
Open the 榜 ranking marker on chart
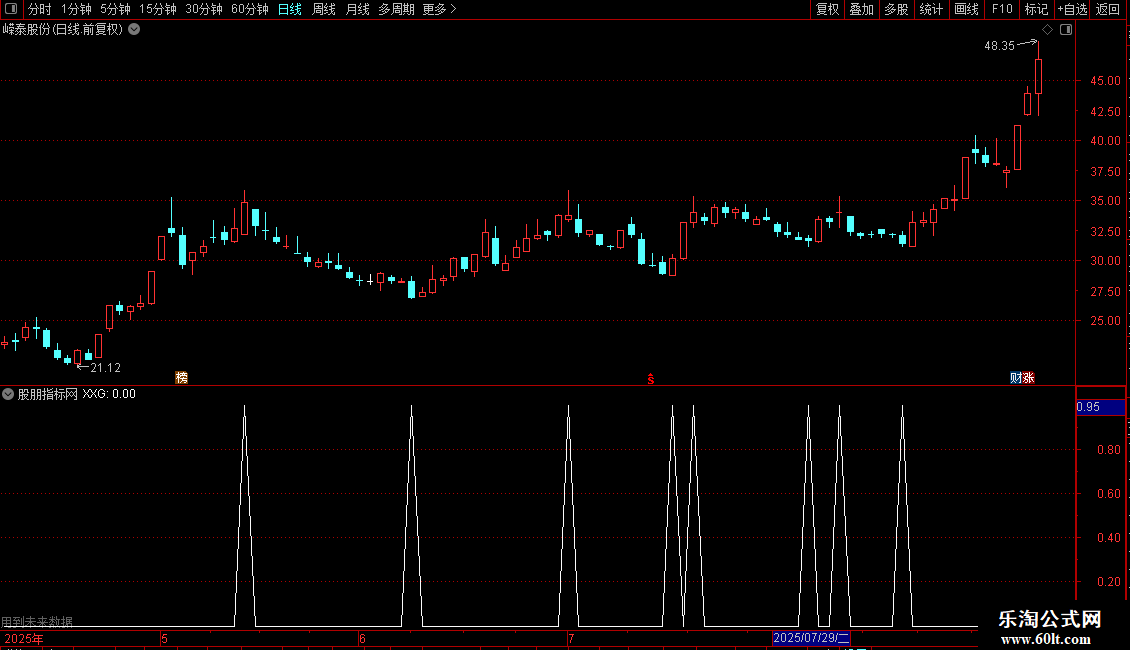[x=182, y=378]
